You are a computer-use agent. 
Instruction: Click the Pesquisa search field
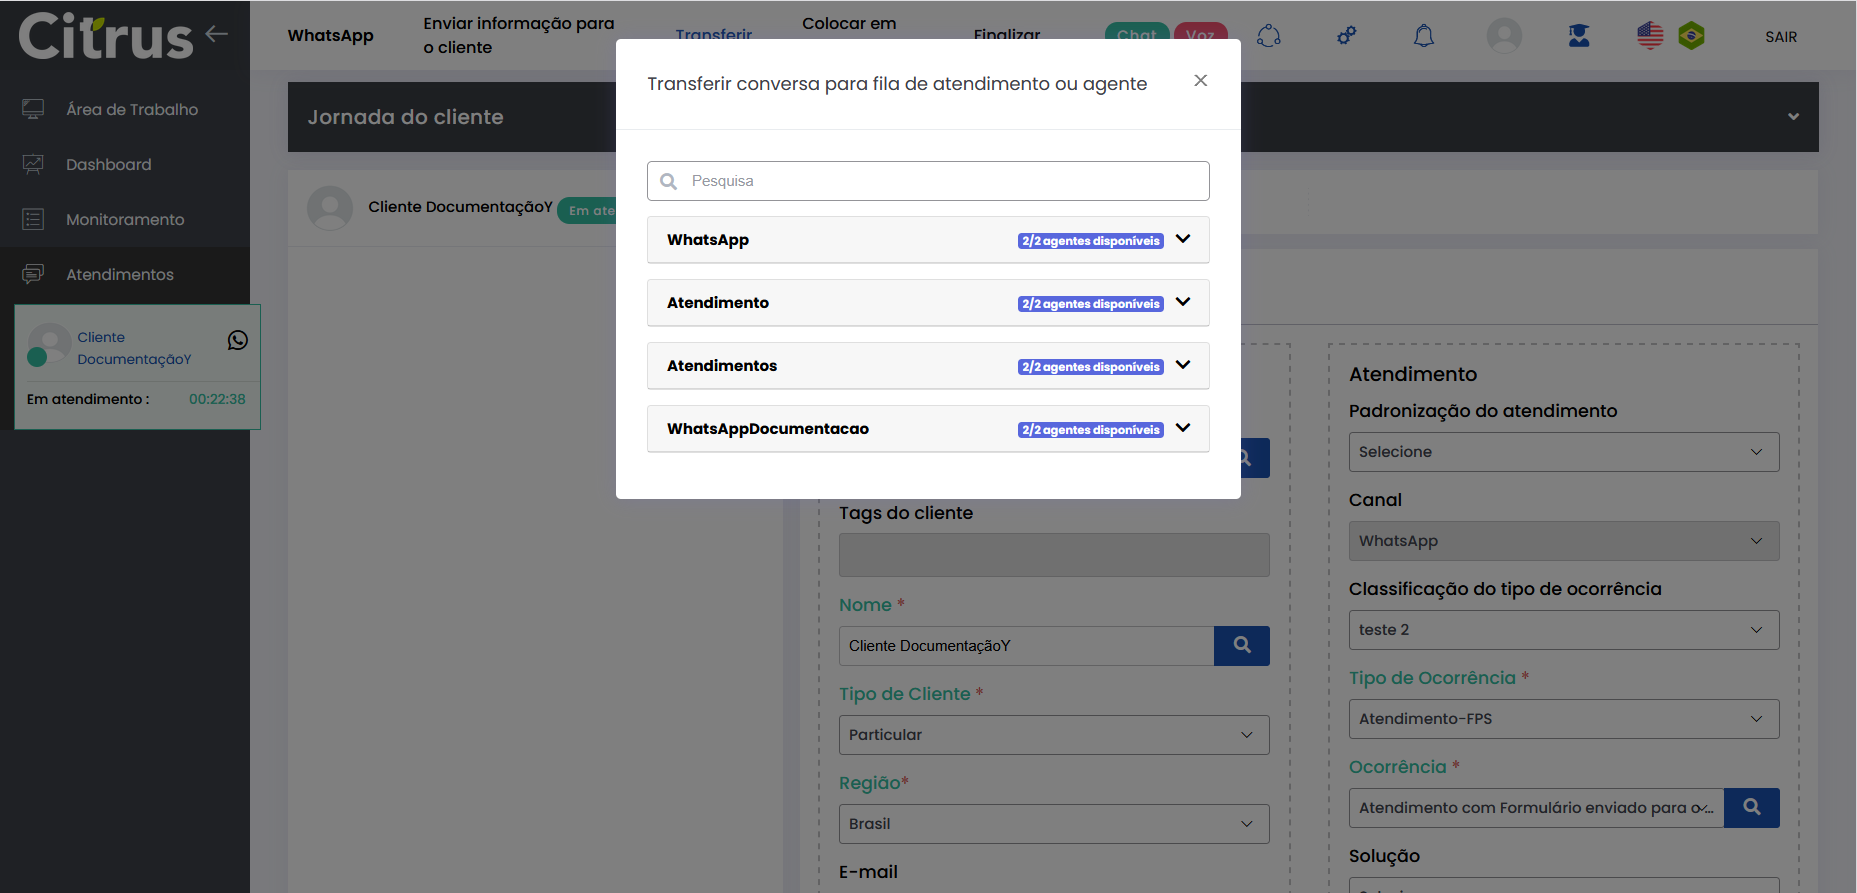click(x=940, y=181)
